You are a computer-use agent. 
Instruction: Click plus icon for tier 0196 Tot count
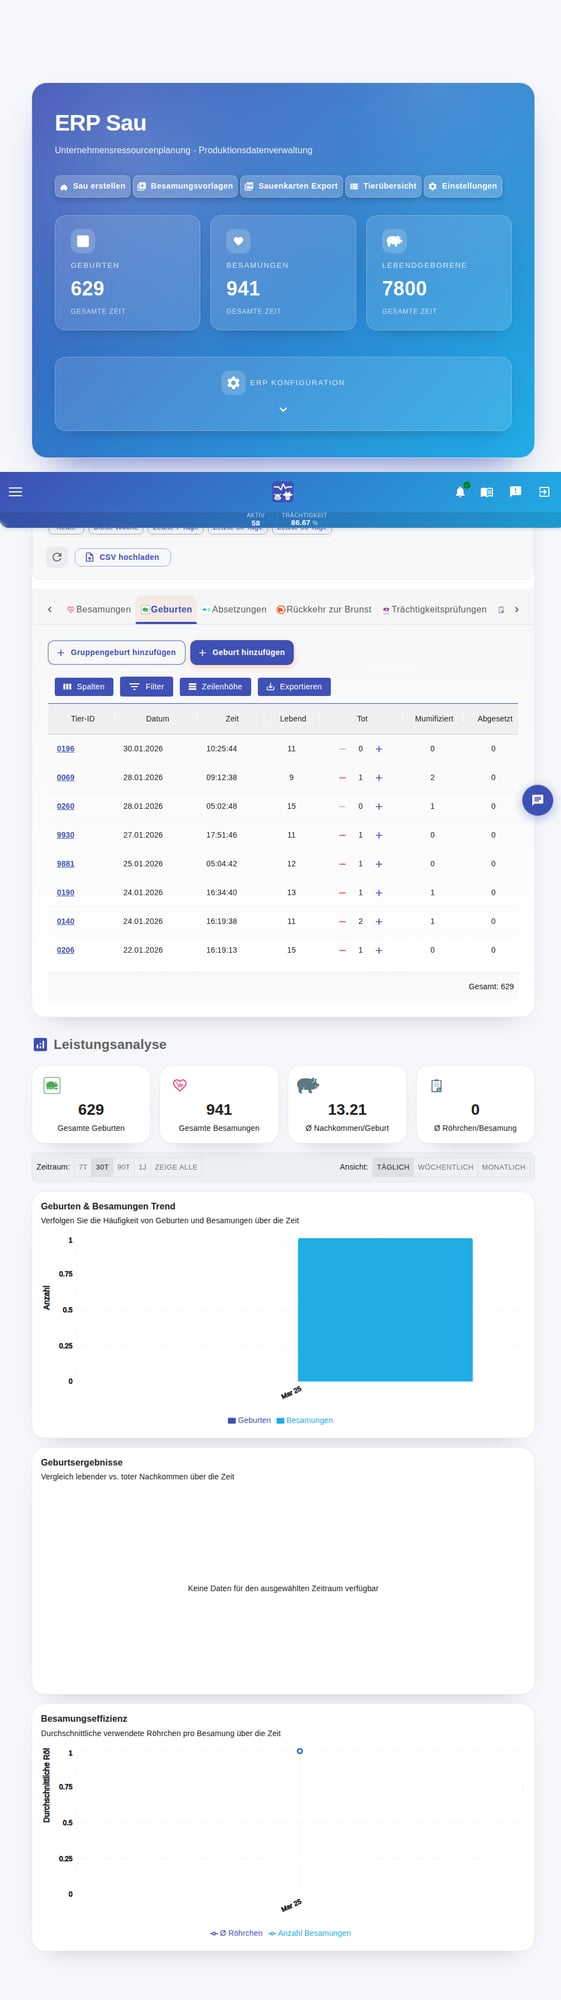point(379,749)
